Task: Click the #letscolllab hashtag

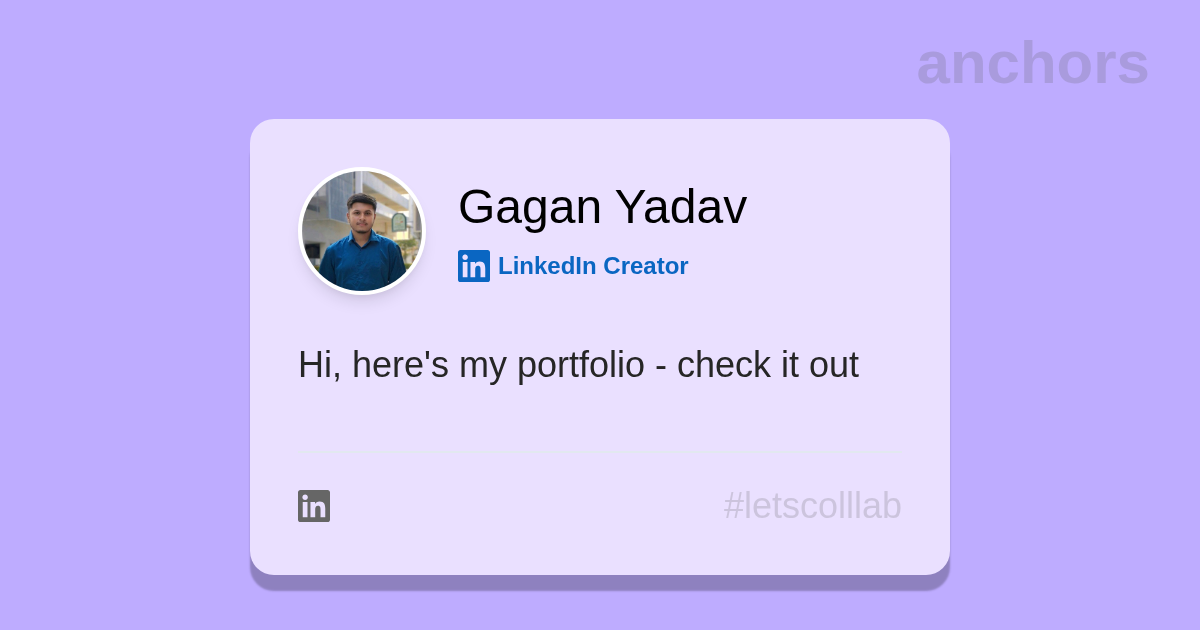Action: click(812, 506)
